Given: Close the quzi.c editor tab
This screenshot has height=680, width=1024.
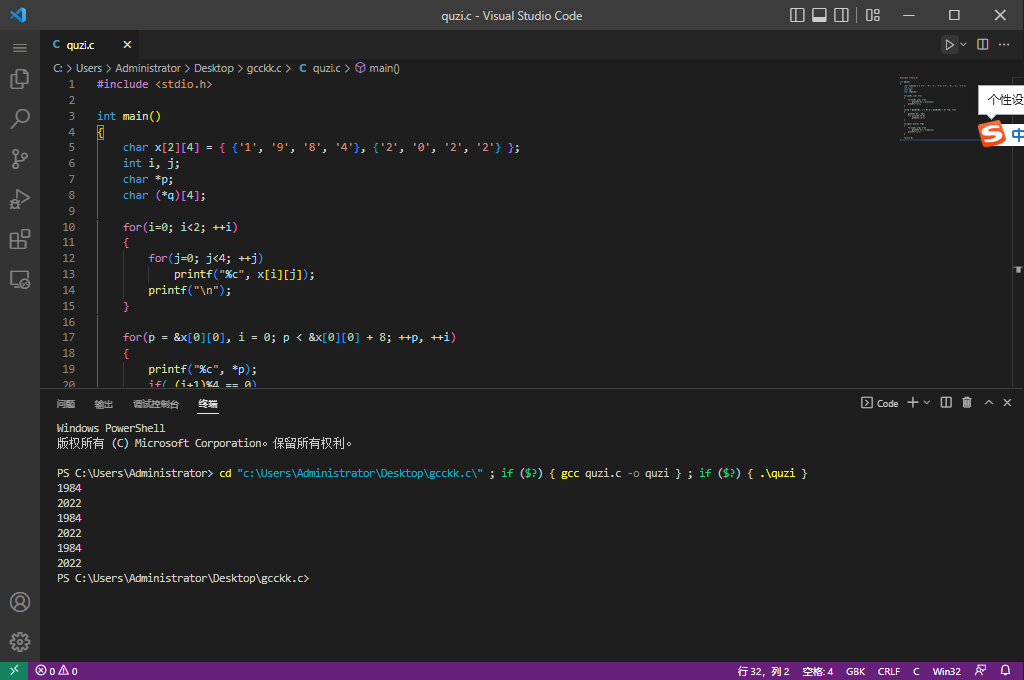Looking at the screenshot, I should (127, 45).
